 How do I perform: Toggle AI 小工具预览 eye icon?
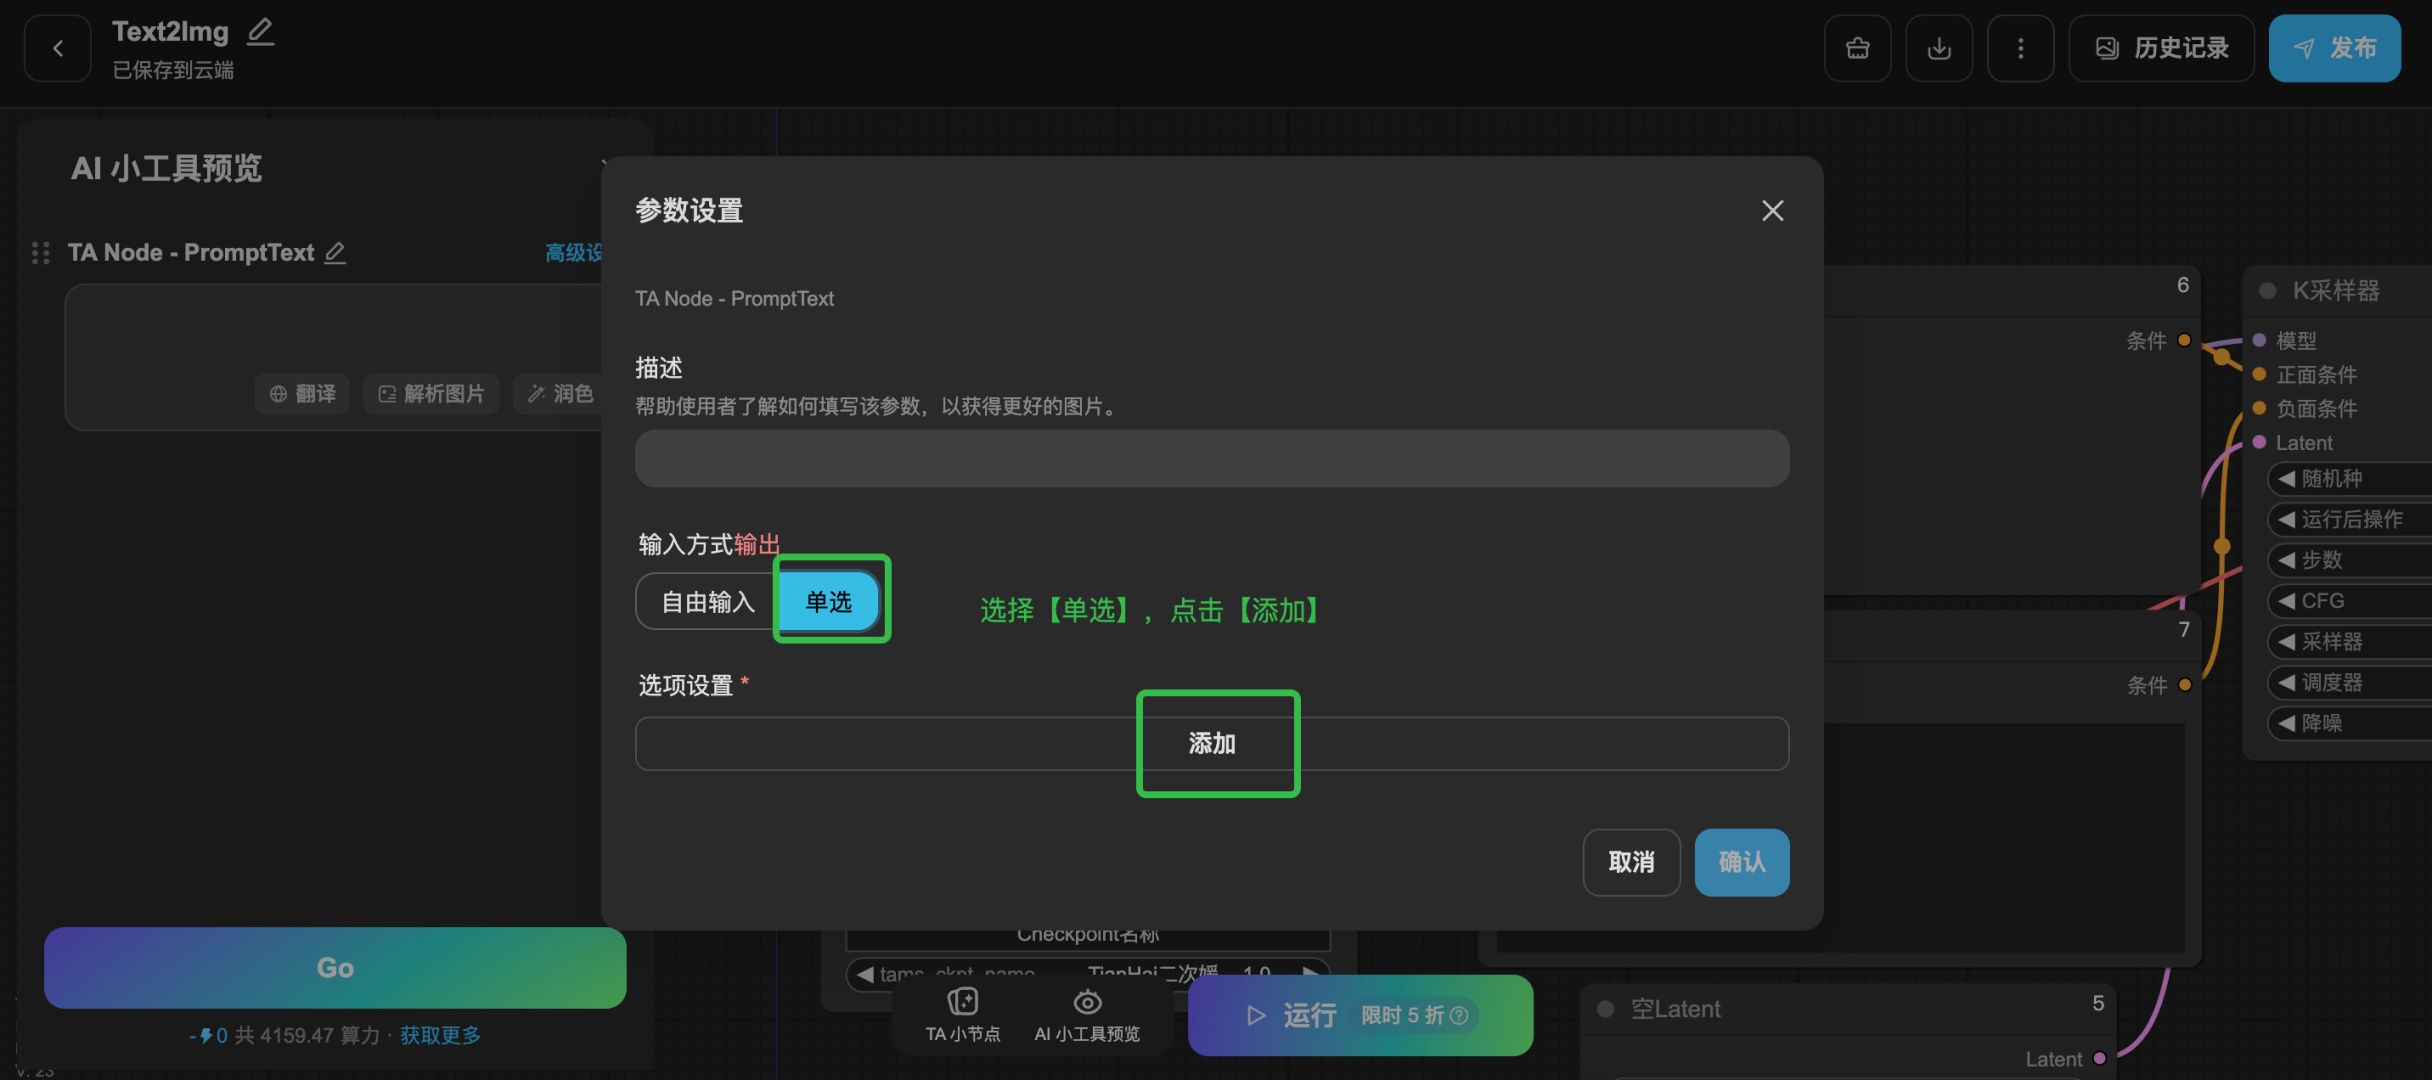pos(1087,1003)
